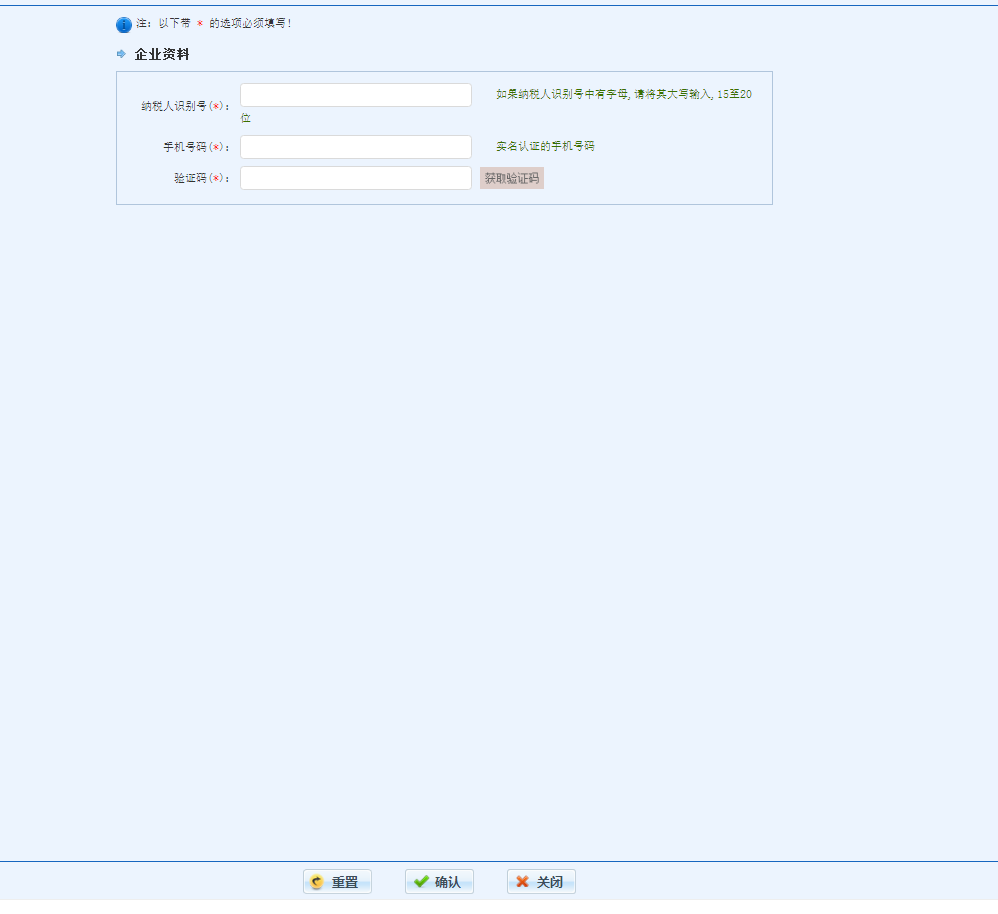Click the blue info icon beside the note
This screenshot has height=914, width=998.
point(123,24)
